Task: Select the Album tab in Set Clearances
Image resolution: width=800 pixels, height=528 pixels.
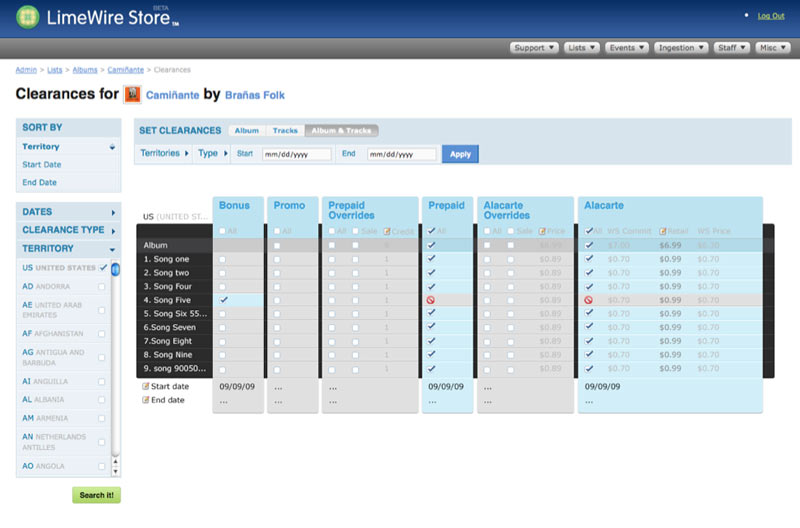Action: point(246,131)
